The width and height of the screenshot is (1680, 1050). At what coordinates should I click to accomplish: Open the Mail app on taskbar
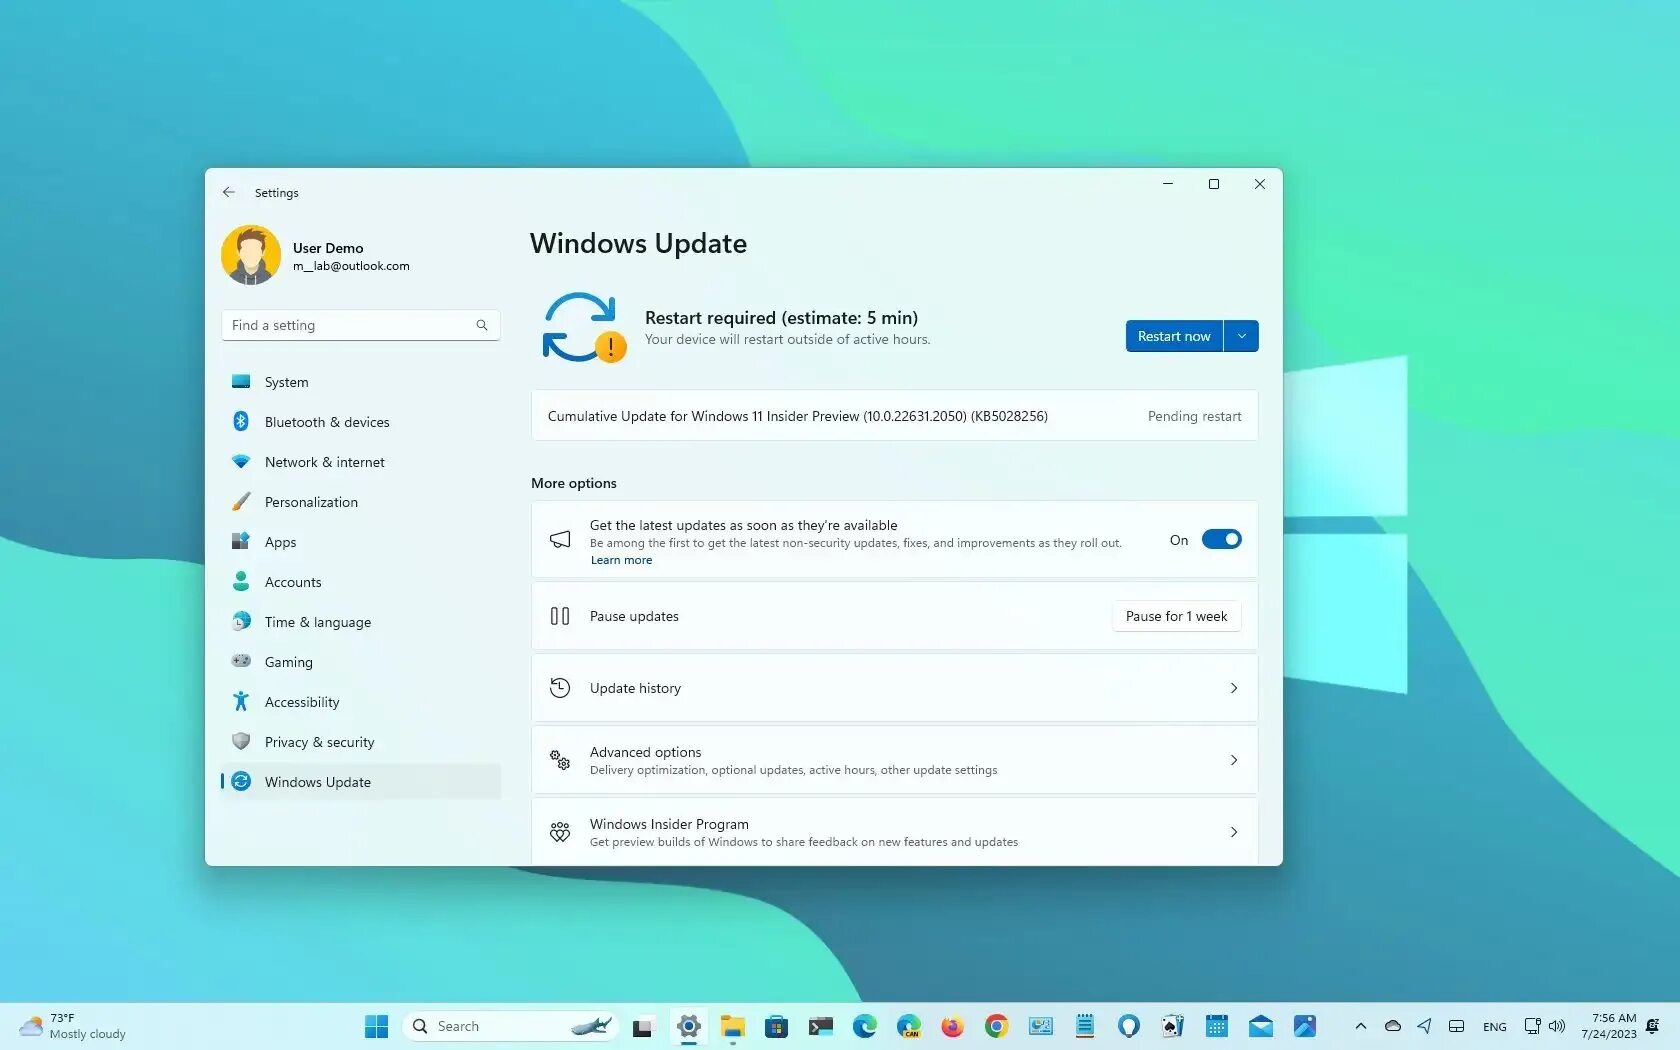[x=1260, y=1026]
